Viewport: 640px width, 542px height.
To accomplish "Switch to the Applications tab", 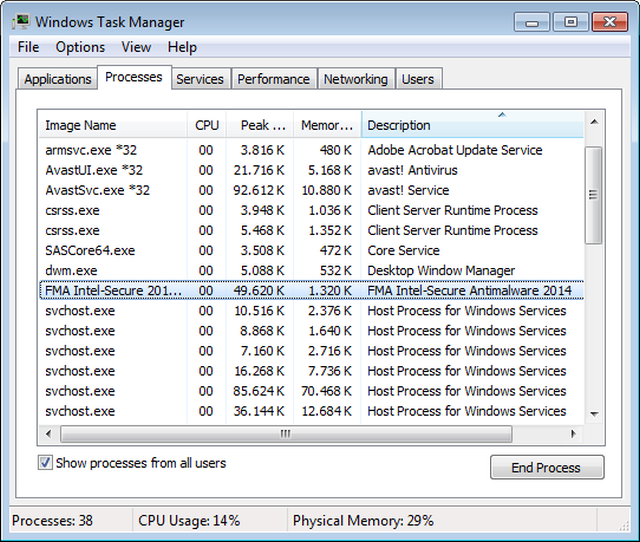I will click(58, 79).
